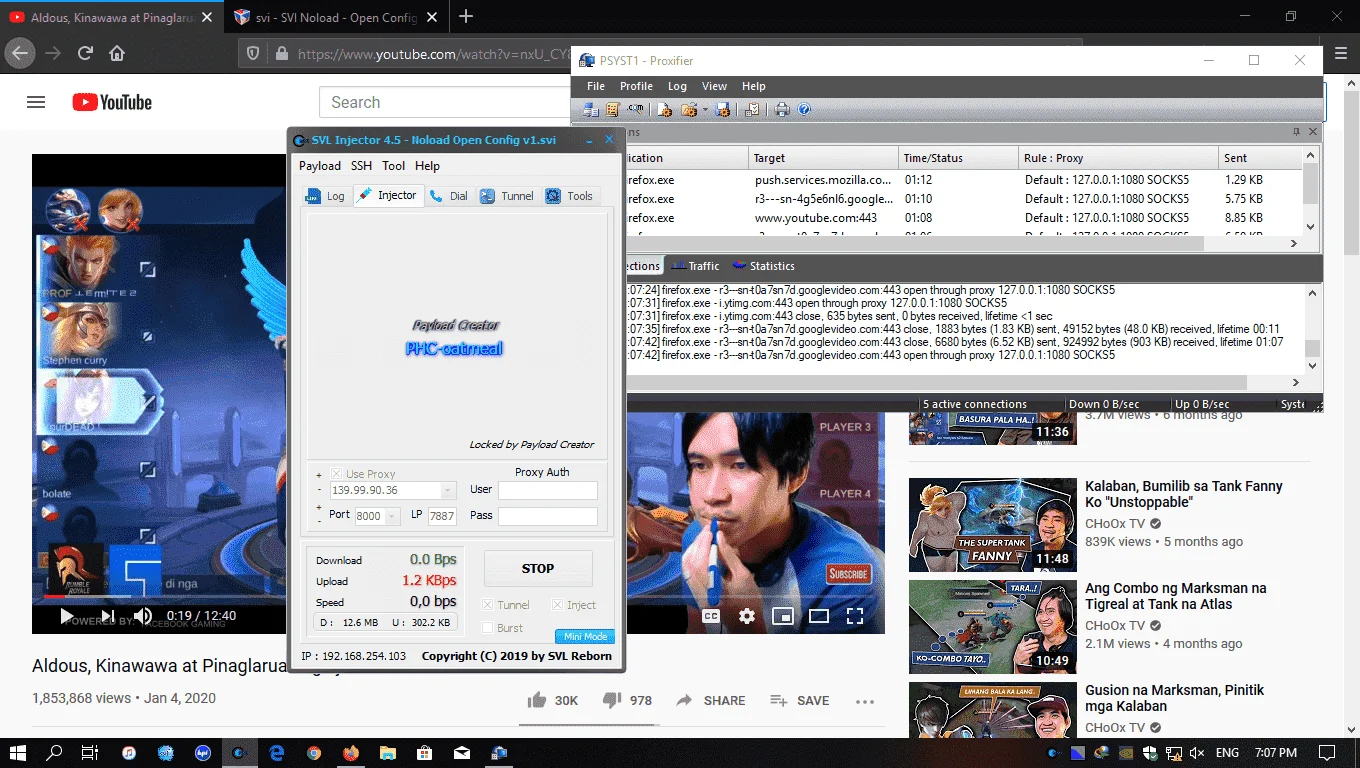Click the red SUBSCRIBE overlay on video
The image size is (1360, 768).
(x=848, y=573)
